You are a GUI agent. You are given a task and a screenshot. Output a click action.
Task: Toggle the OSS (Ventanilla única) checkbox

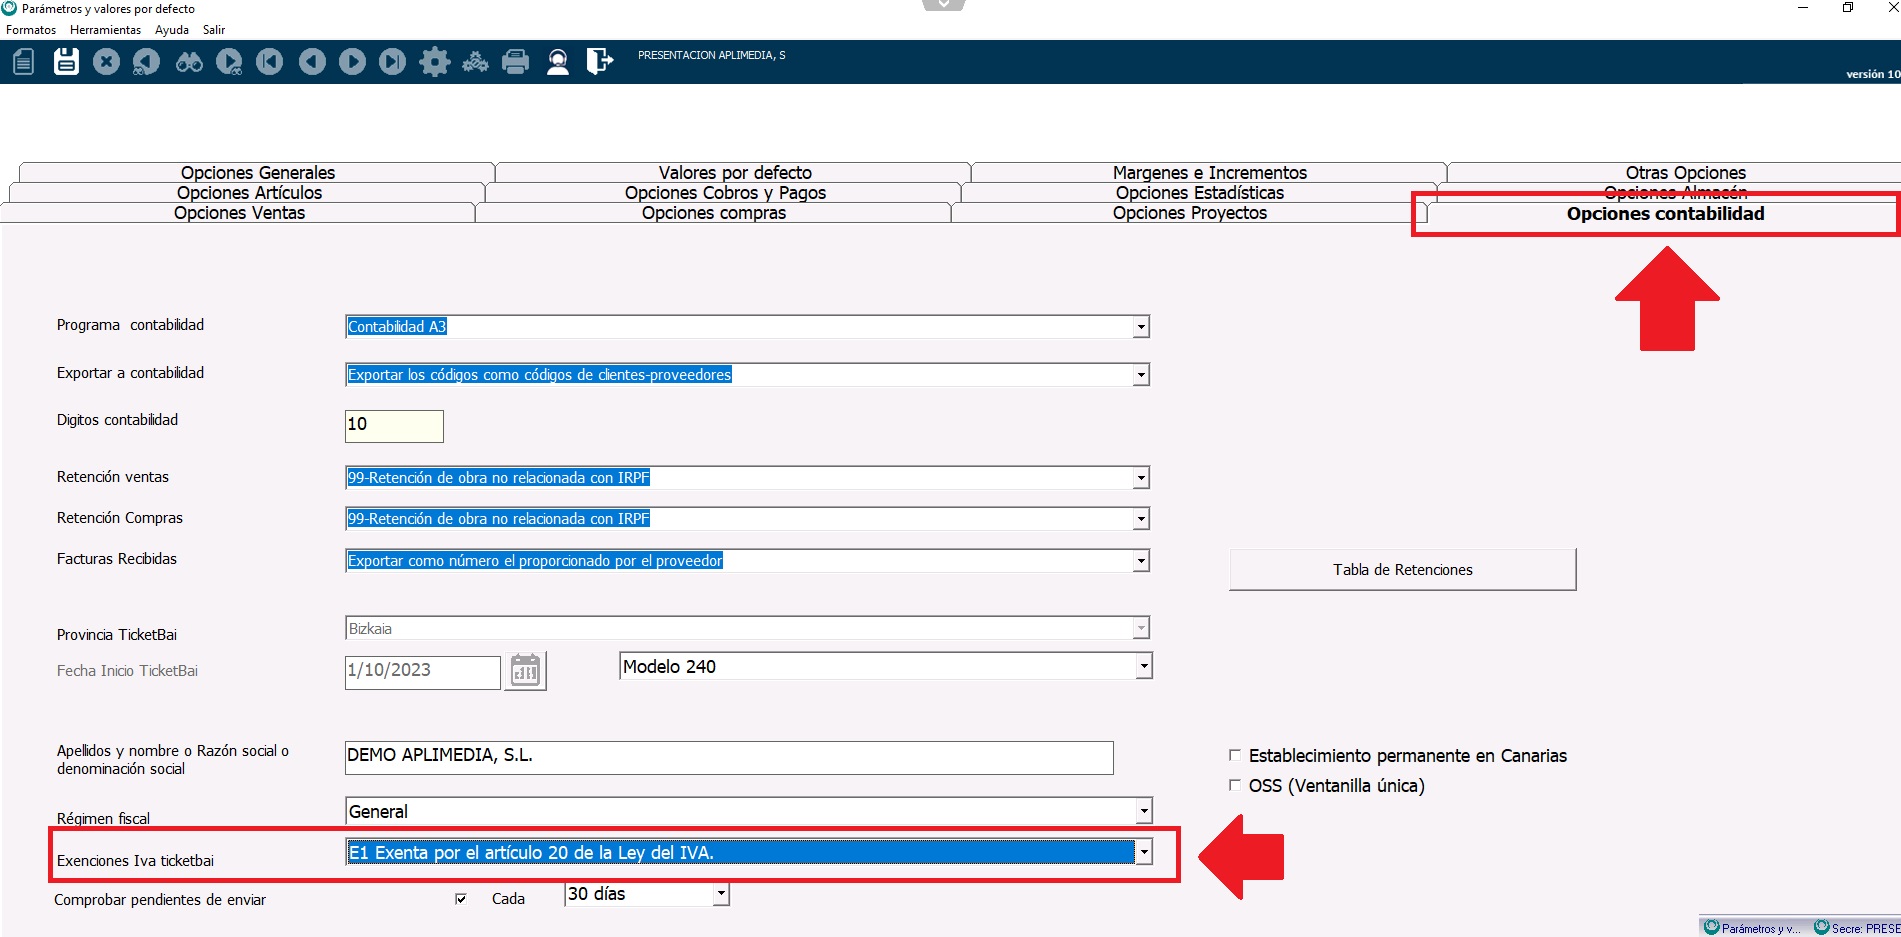tap(1235, 785)
